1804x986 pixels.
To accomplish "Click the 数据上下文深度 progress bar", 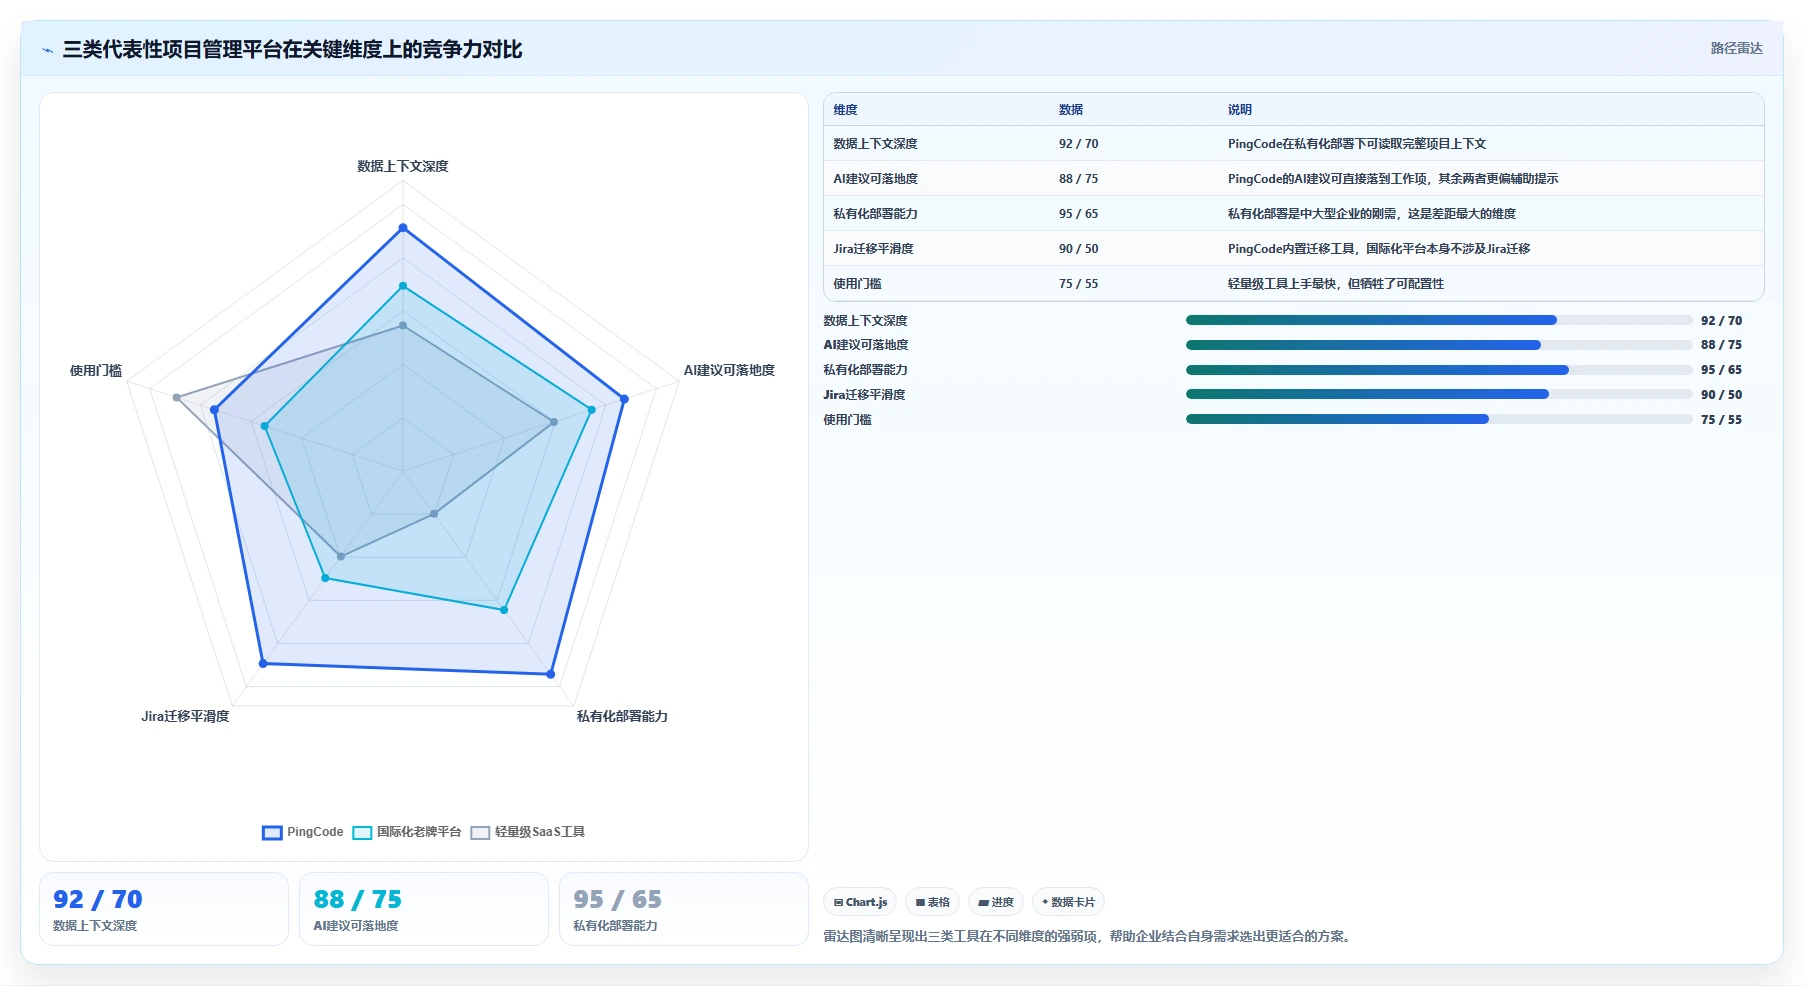I will point(1439,320).
